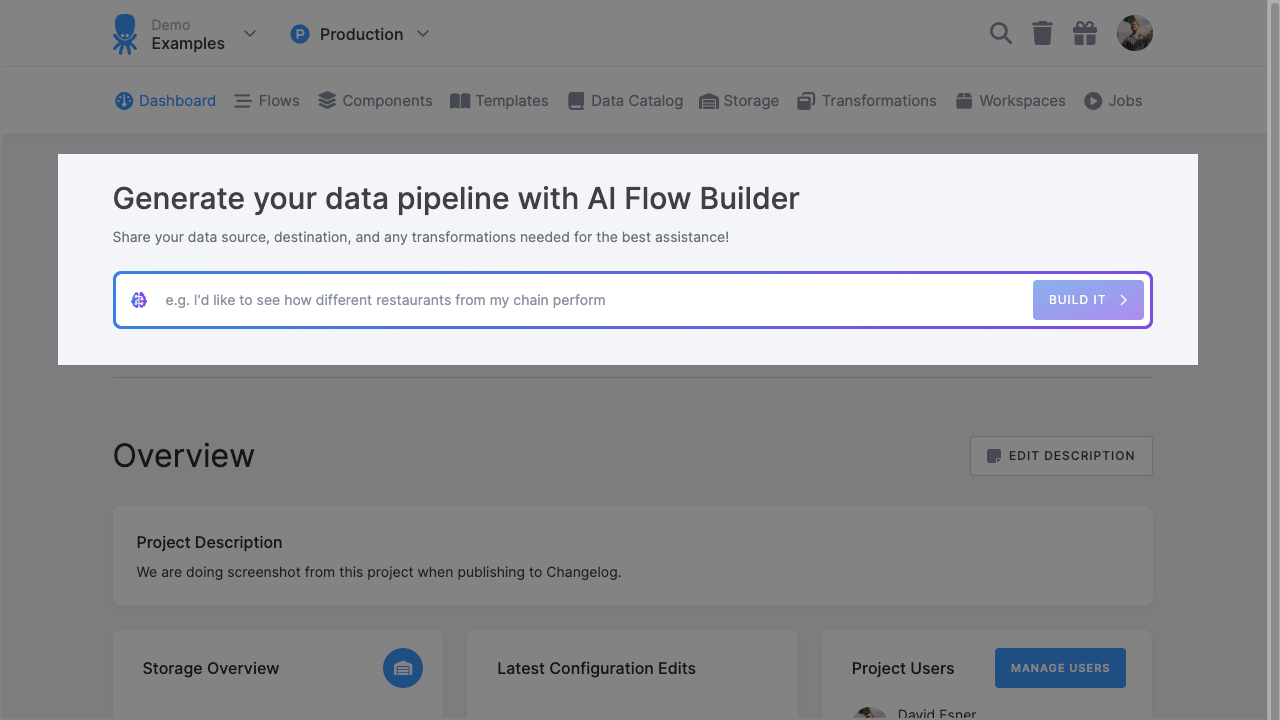Open the Templates tab
The height and width of the screenshot is (720, 1280).
click(x=499, y=100)
